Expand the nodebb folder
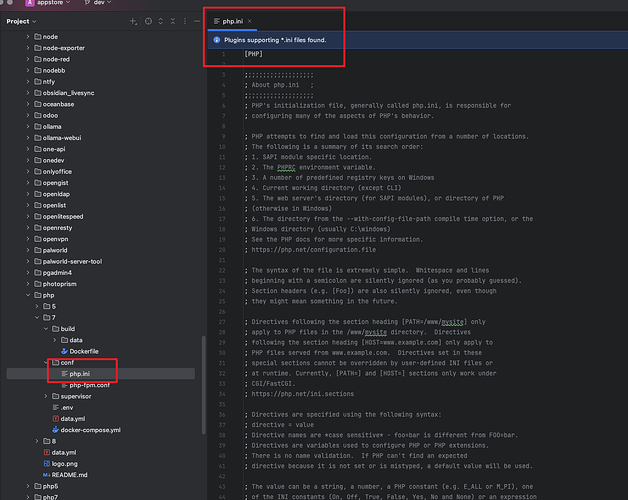The height and width of the screenshot is (500, 628). [x=28, y=70]
